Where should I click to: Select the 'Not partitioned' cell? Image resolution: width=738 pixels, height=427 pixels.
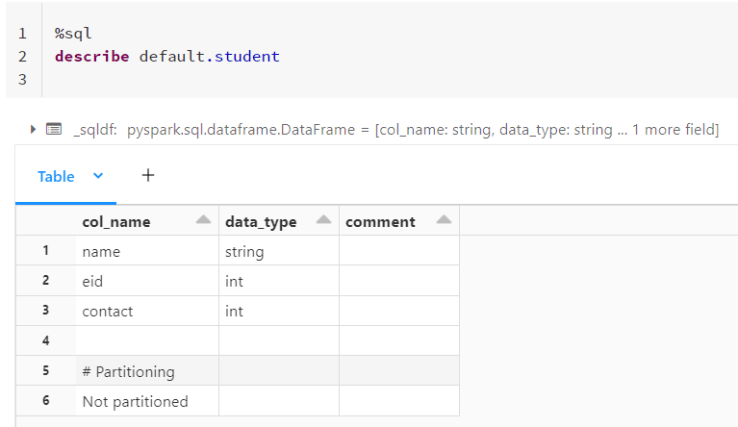tap(135, 402)
